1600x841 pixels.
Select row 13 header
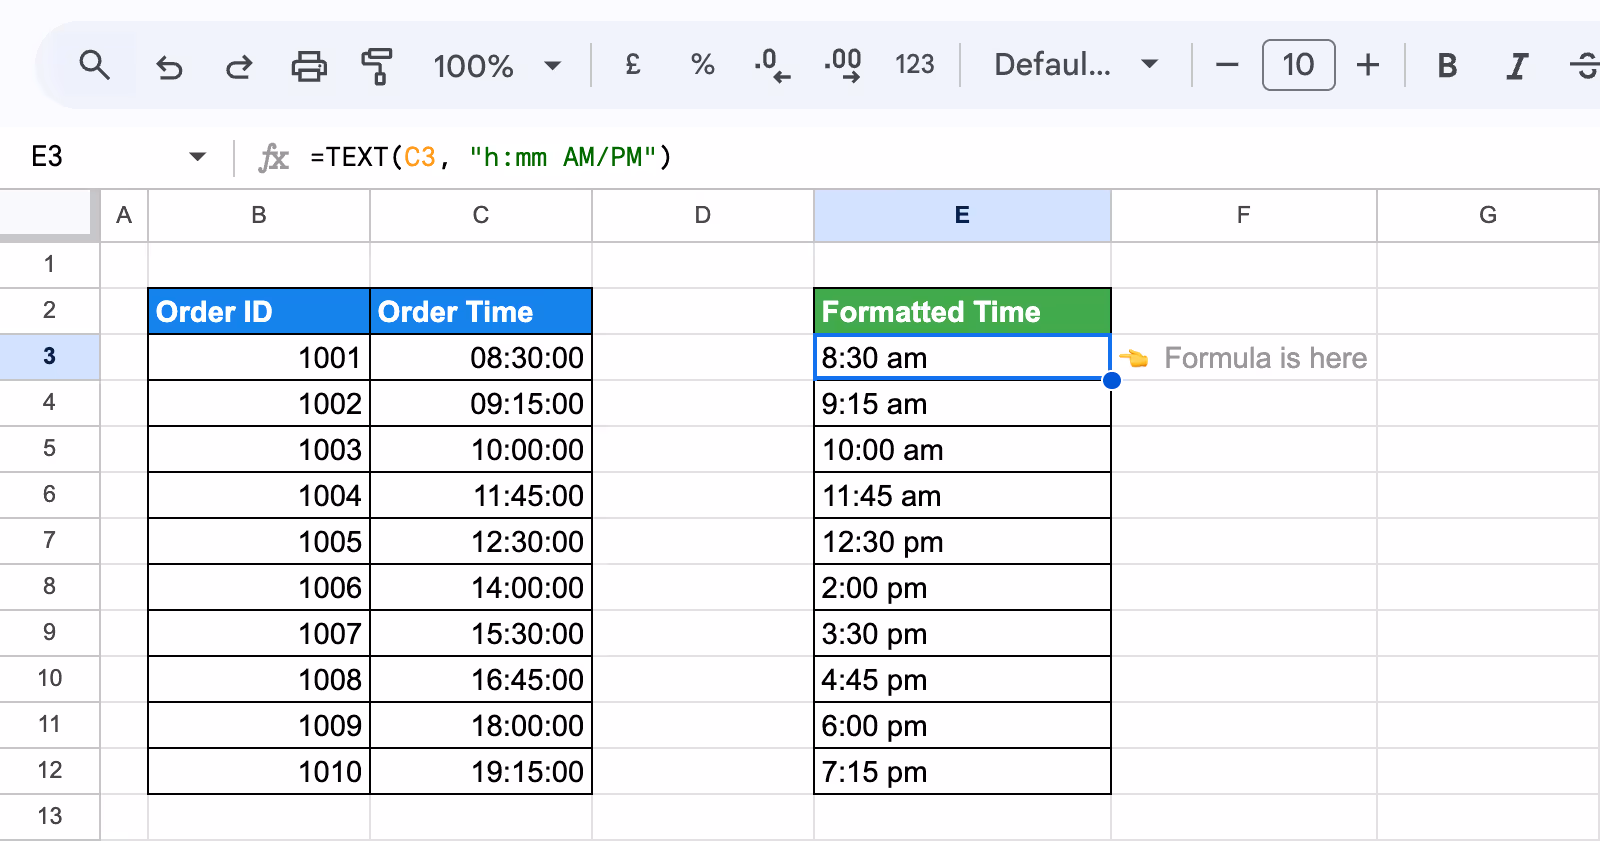coord(49,817)
